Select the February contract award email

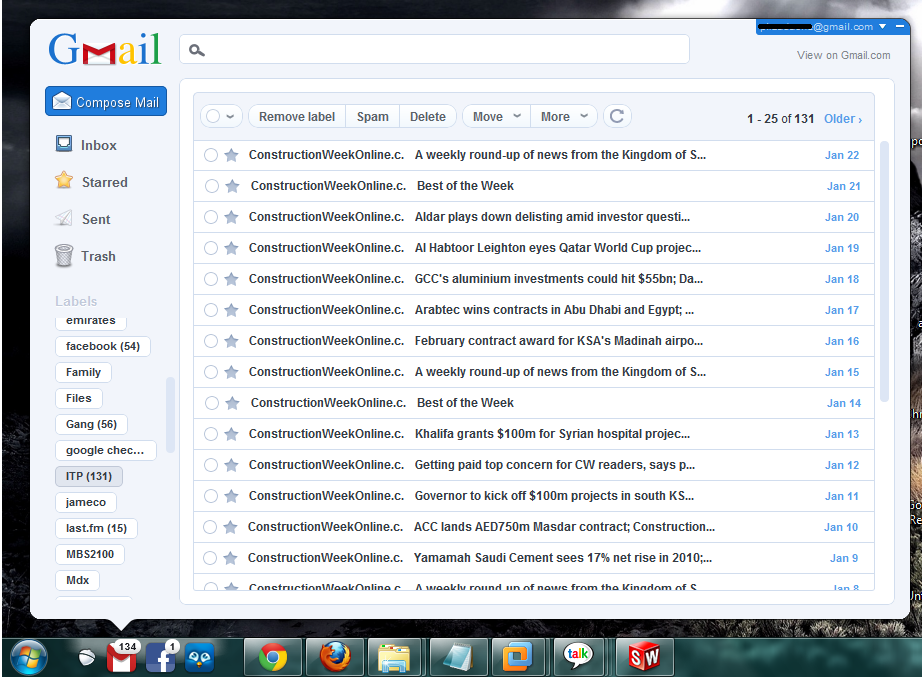pyautogui.click(x=211, y=341)
